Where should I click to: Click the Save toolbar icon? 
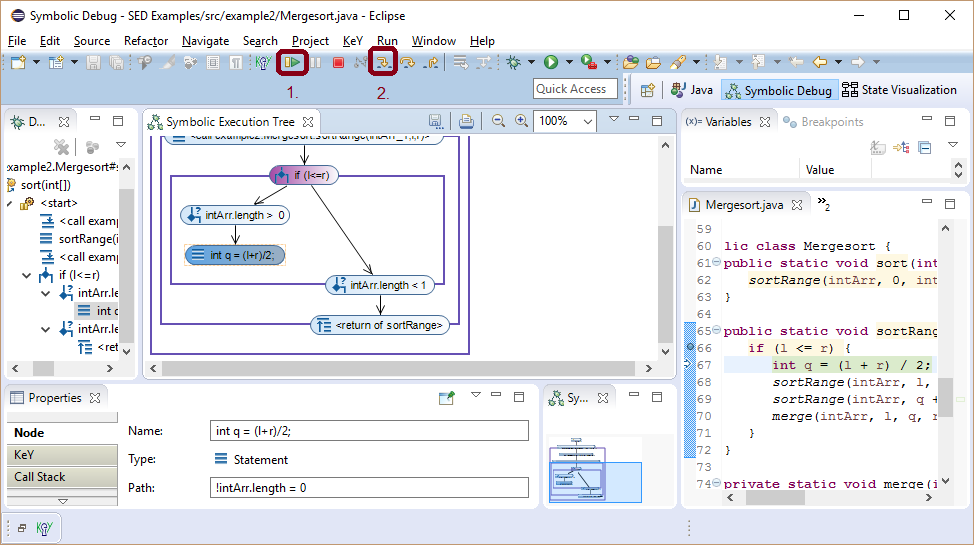pyautogui.click(x=93, y=62)
